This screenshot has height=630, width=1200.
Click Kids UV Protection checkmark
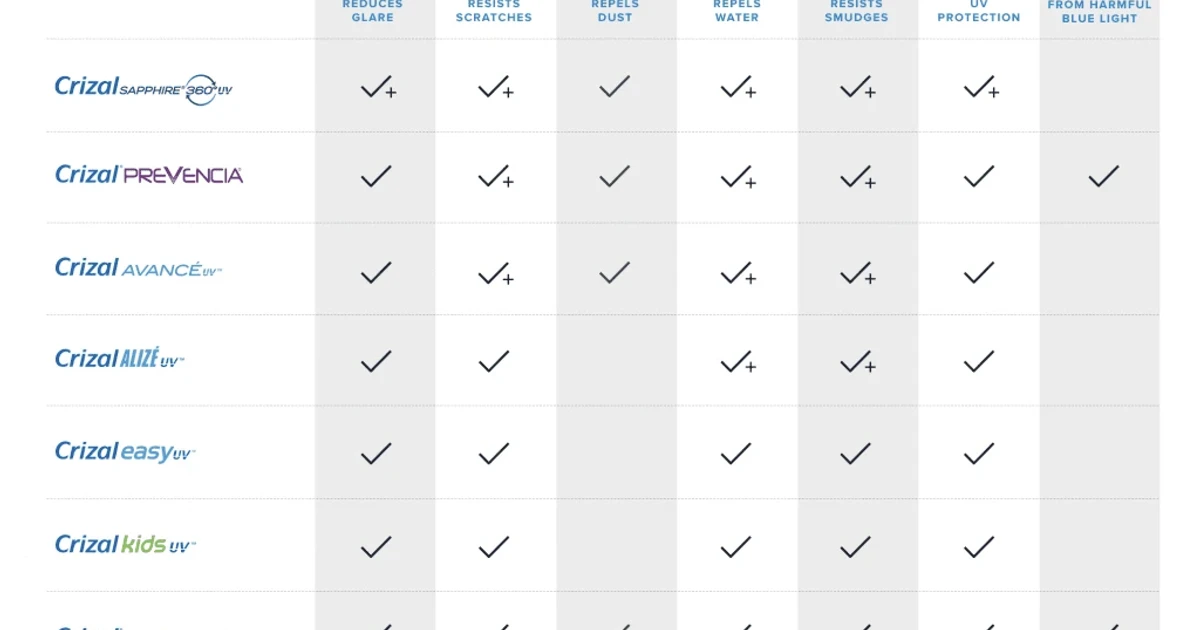[x=979, y=547]
